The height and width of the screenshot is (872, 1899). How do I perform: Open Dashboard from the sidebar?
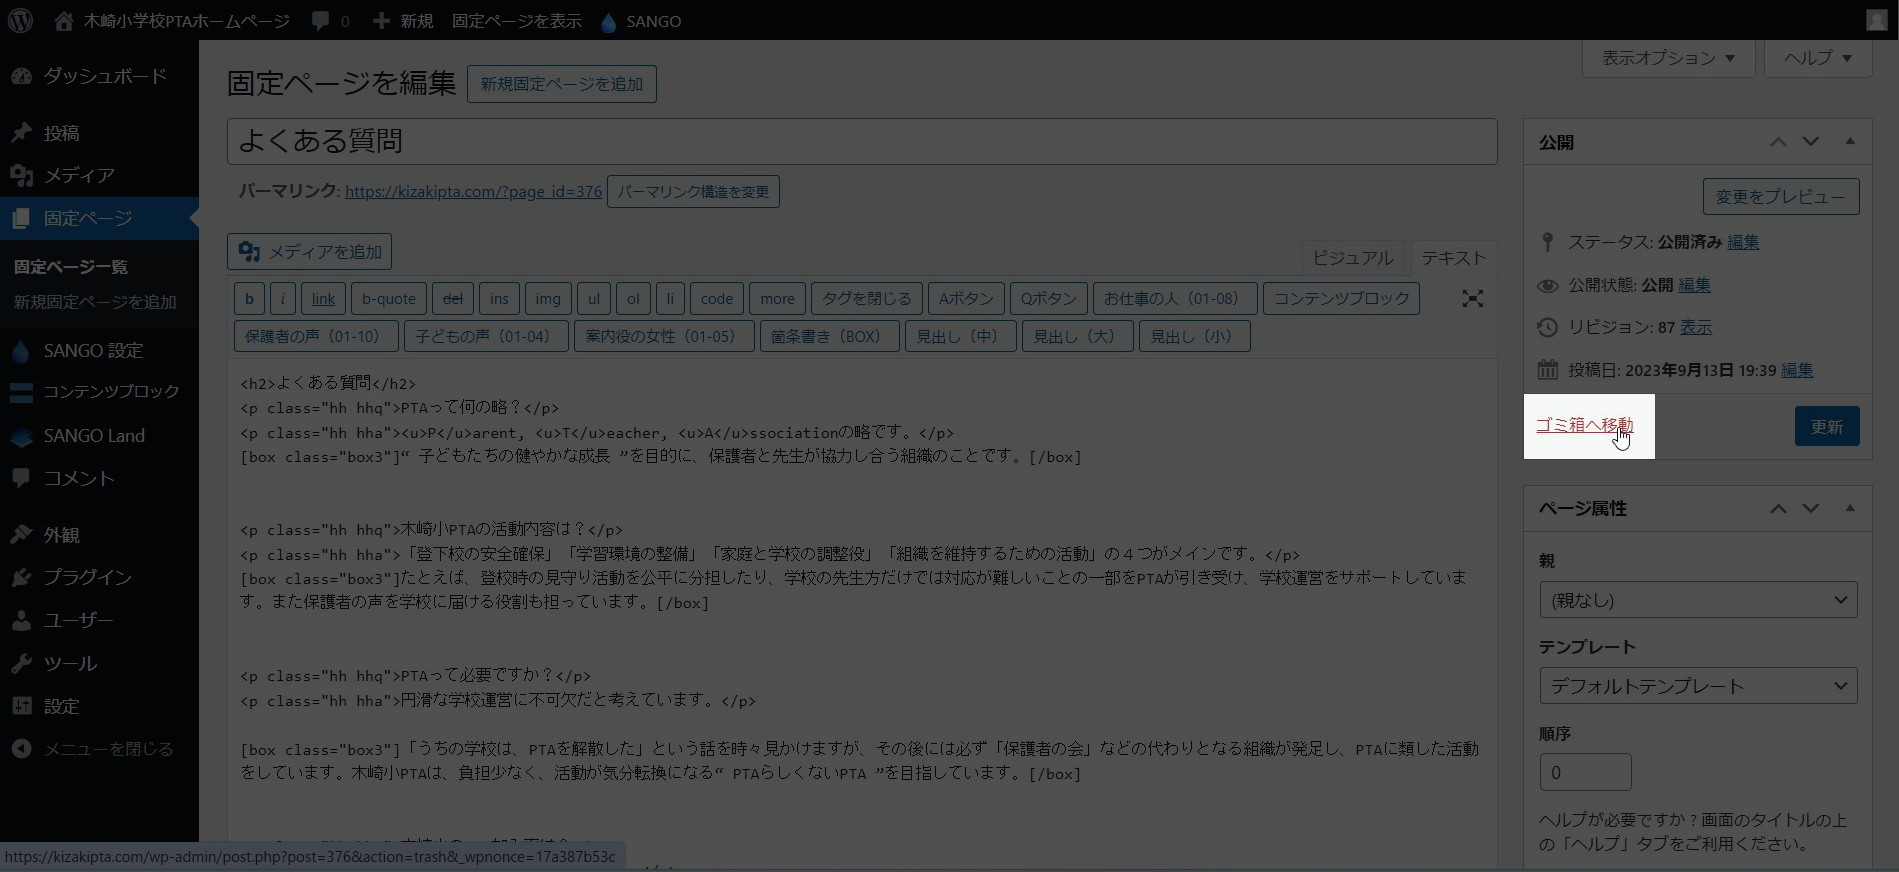(104, 76)
